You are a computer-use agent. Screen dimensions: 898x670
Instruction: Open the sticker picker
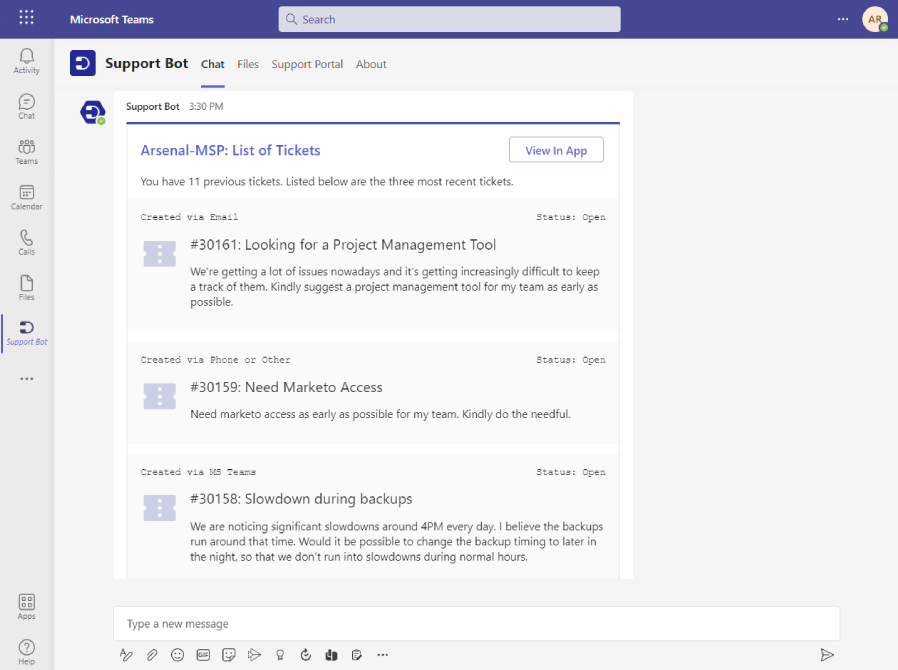pyautogui.click(x=229, y=655)
